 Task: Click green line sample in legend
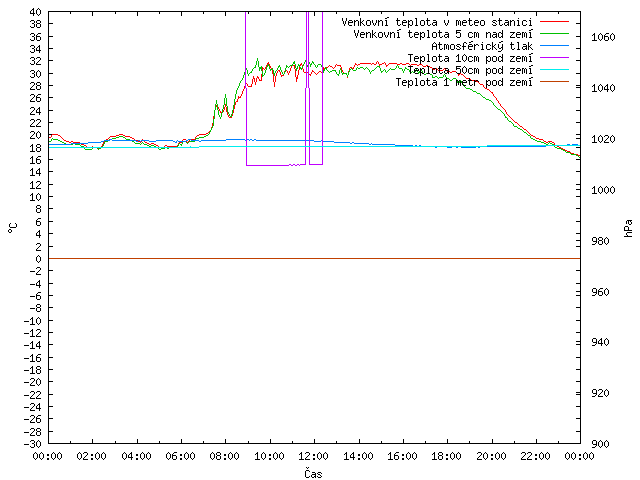point(554,33)
